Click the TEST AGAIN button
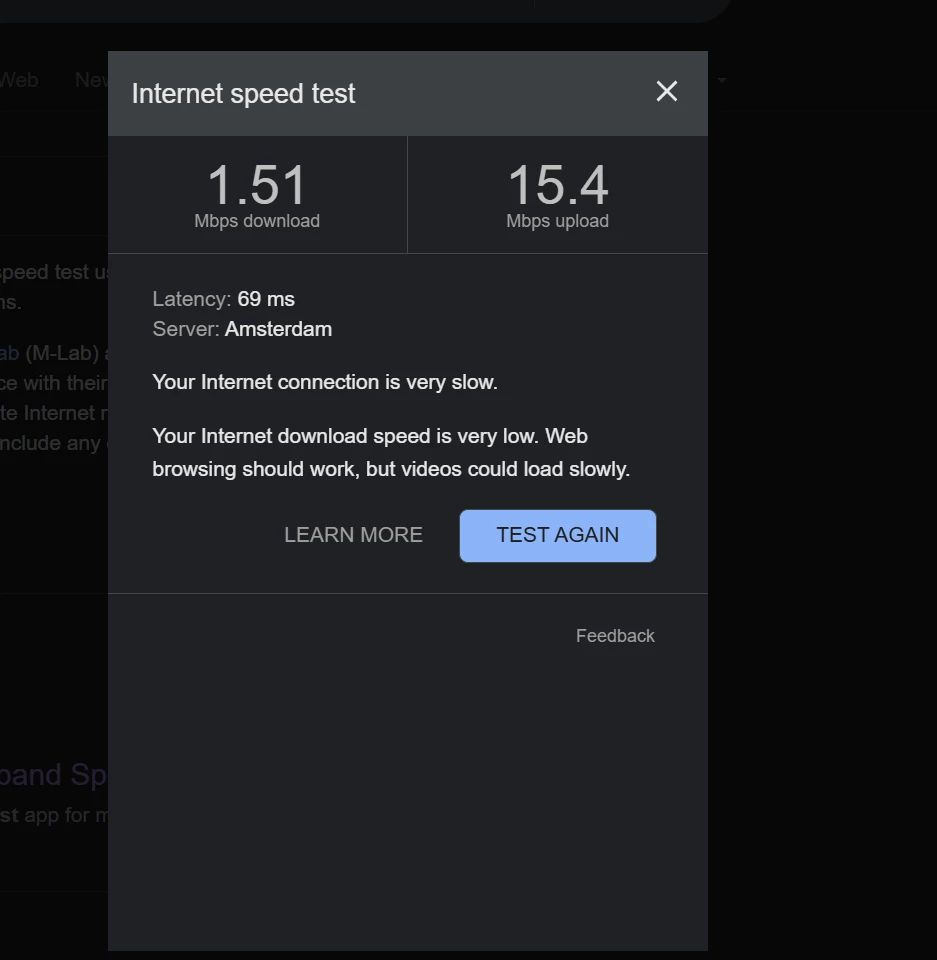The image size is (937, 960). click(x=558, y=535)
